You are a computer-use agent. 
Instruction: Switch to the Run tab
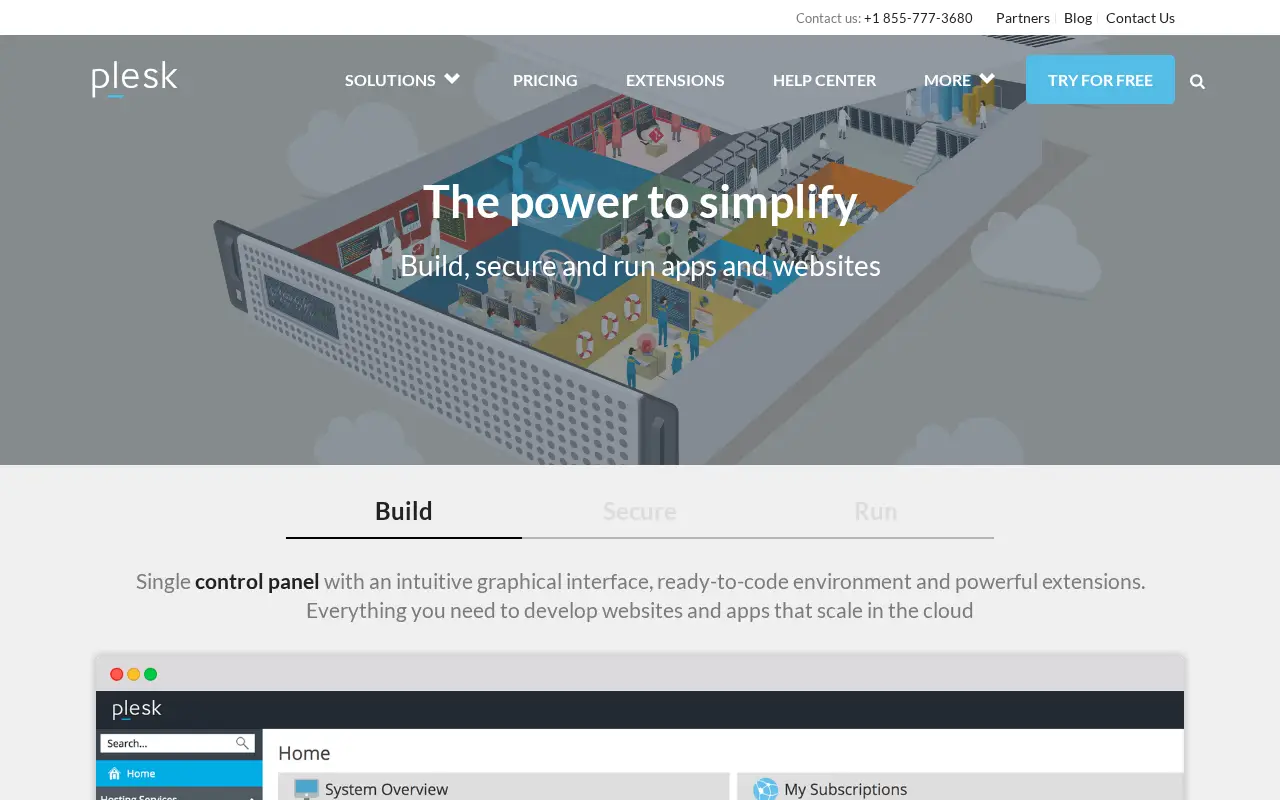(876, 511)
